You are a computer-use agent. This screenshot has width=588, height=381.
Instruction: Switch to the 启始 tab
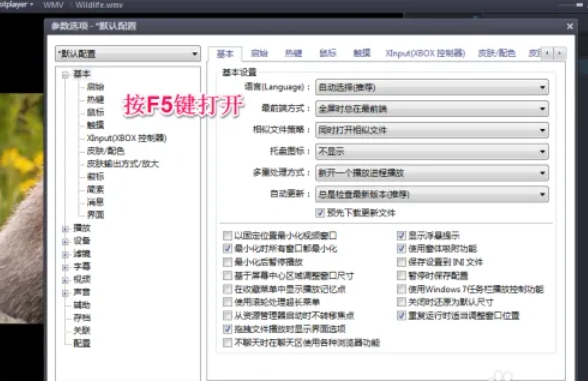coord(259,53)
